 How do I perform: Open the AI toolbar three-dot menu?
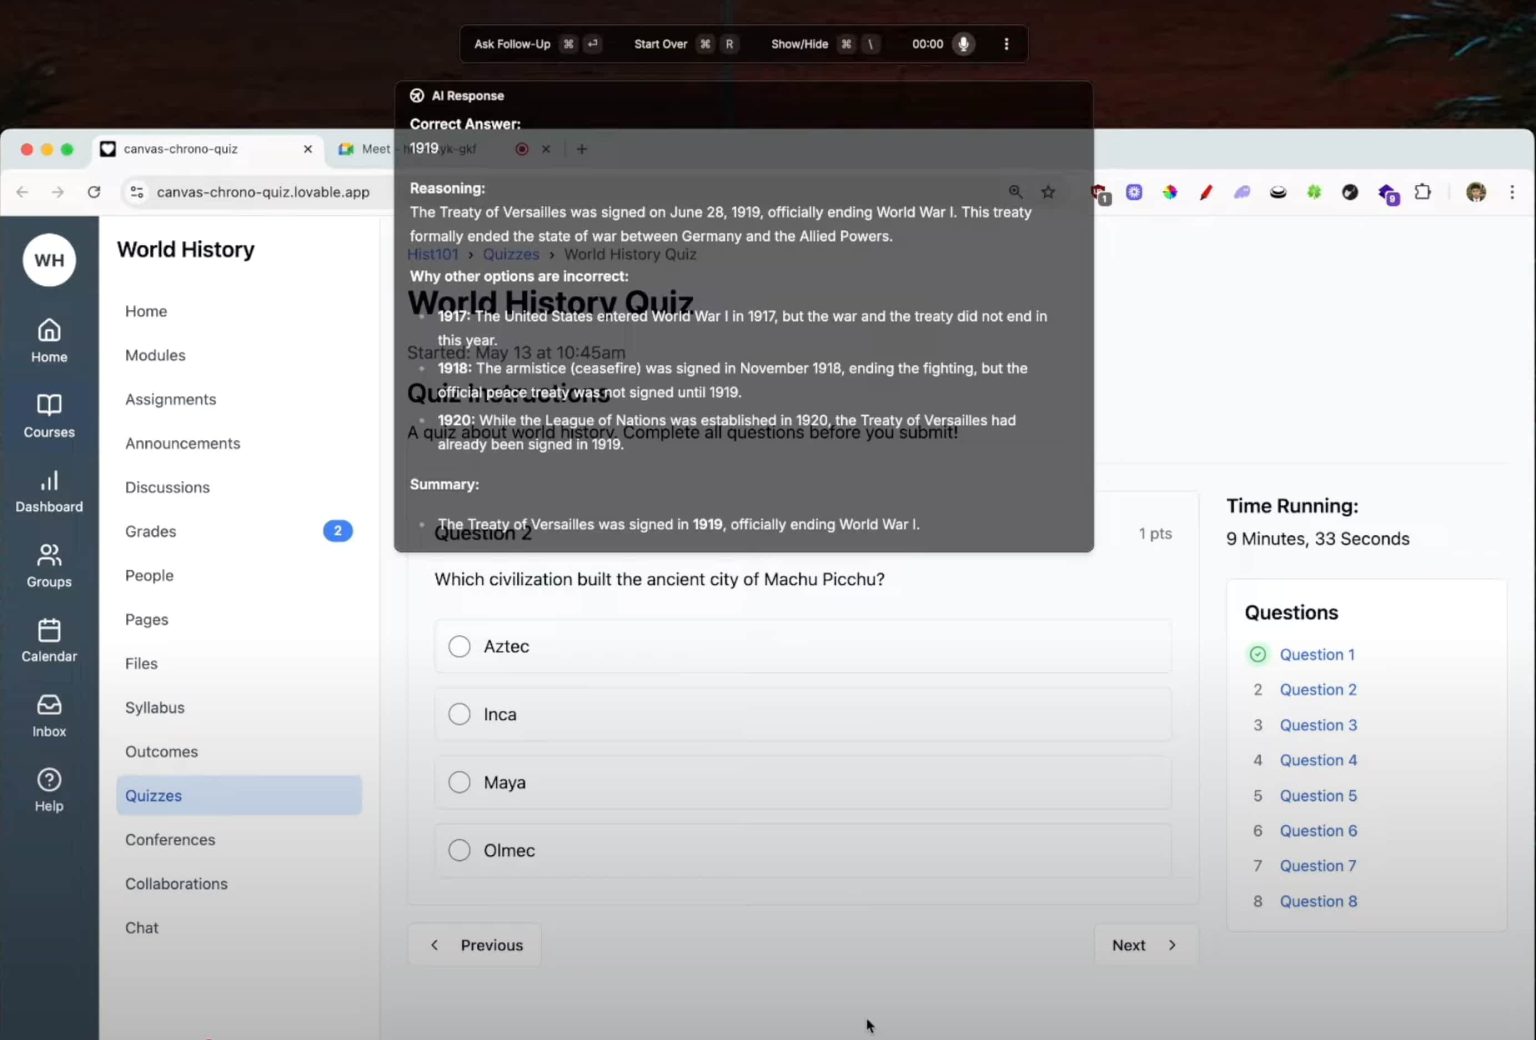point(1006,43)
